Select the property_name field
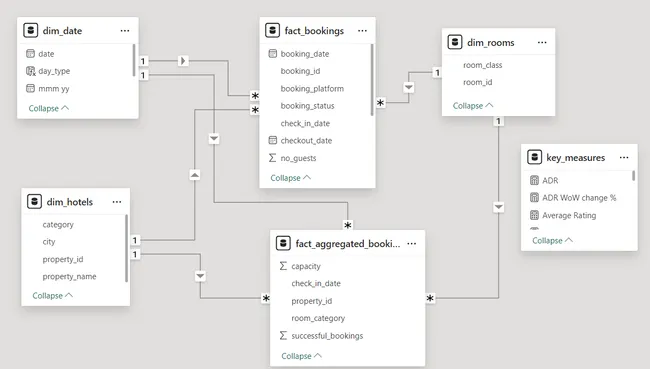Image resolution: width=650 pixels, height=369 pixels. tap(69, 277)
